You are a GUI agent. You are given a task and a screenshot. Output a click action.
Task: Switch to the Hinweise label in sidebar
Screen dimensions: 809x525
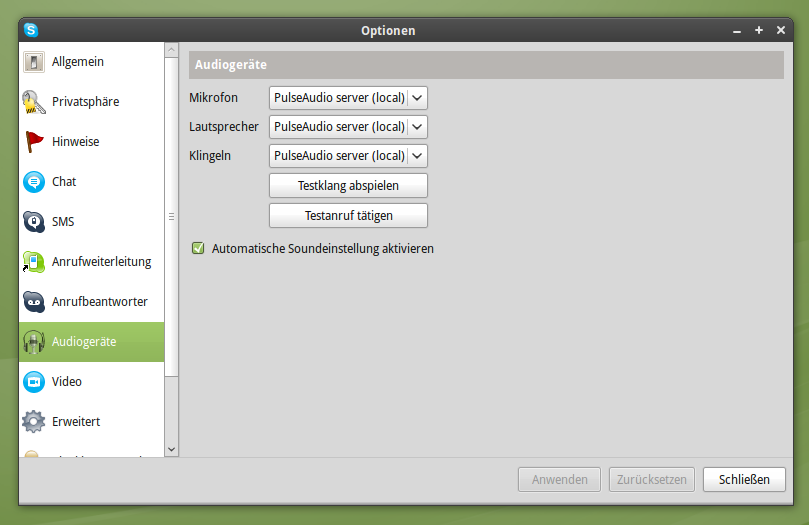(76, 142)
